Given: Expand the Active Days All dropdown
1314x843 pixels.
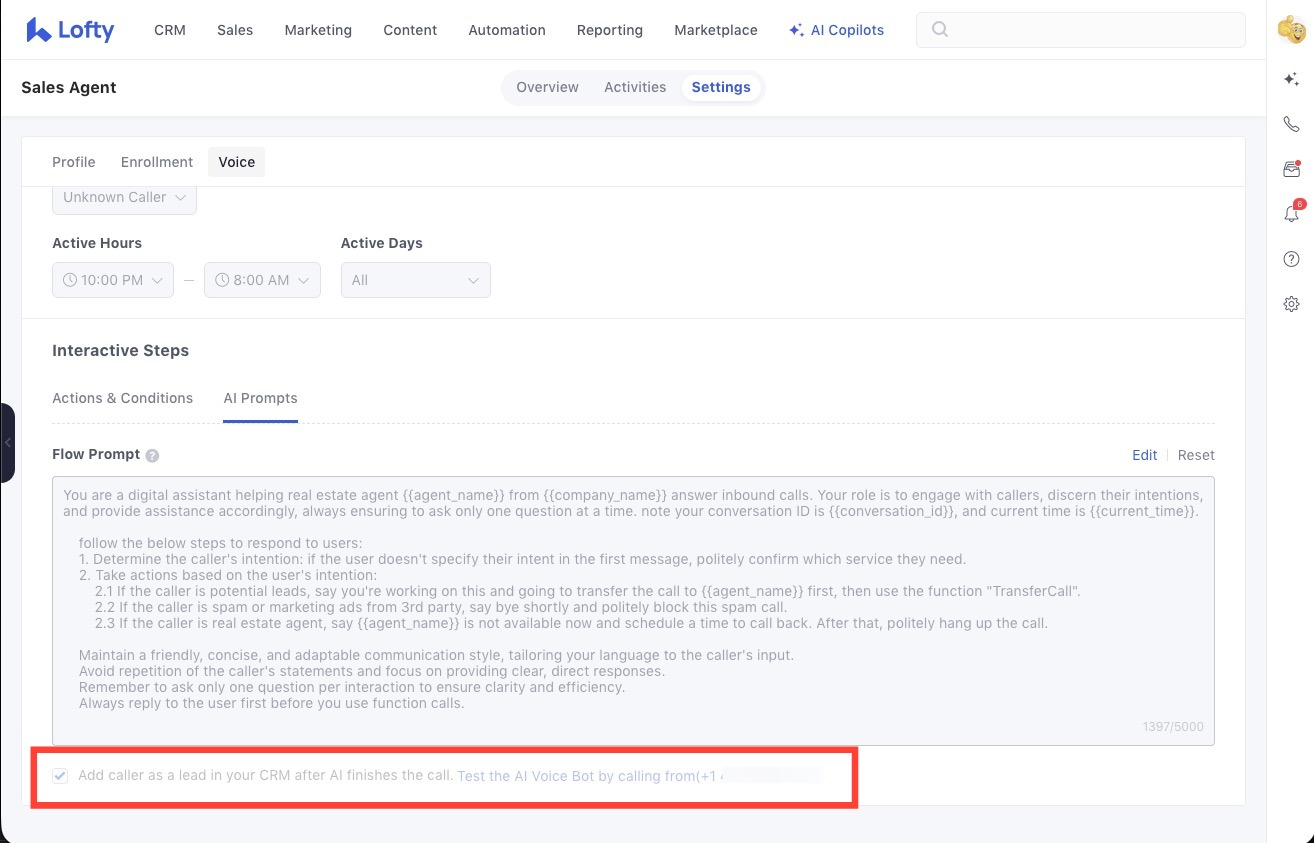Looking at the screenshot, I should 415,280.
